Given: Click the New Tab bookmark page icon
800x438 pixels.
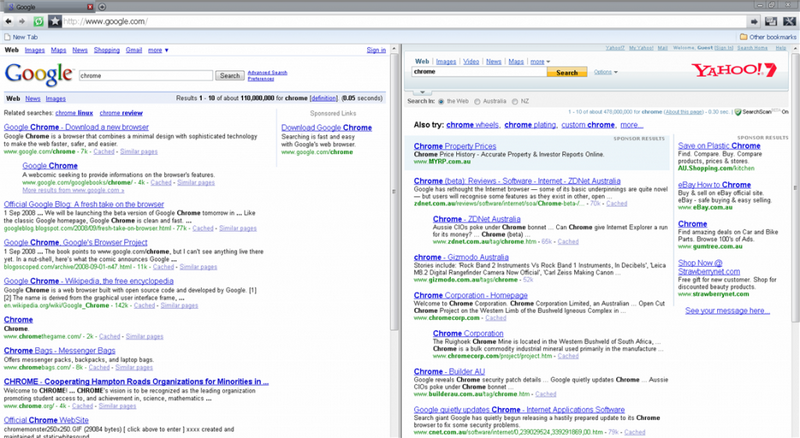Looking at the screenshot, I should click(x=7, y=37).
